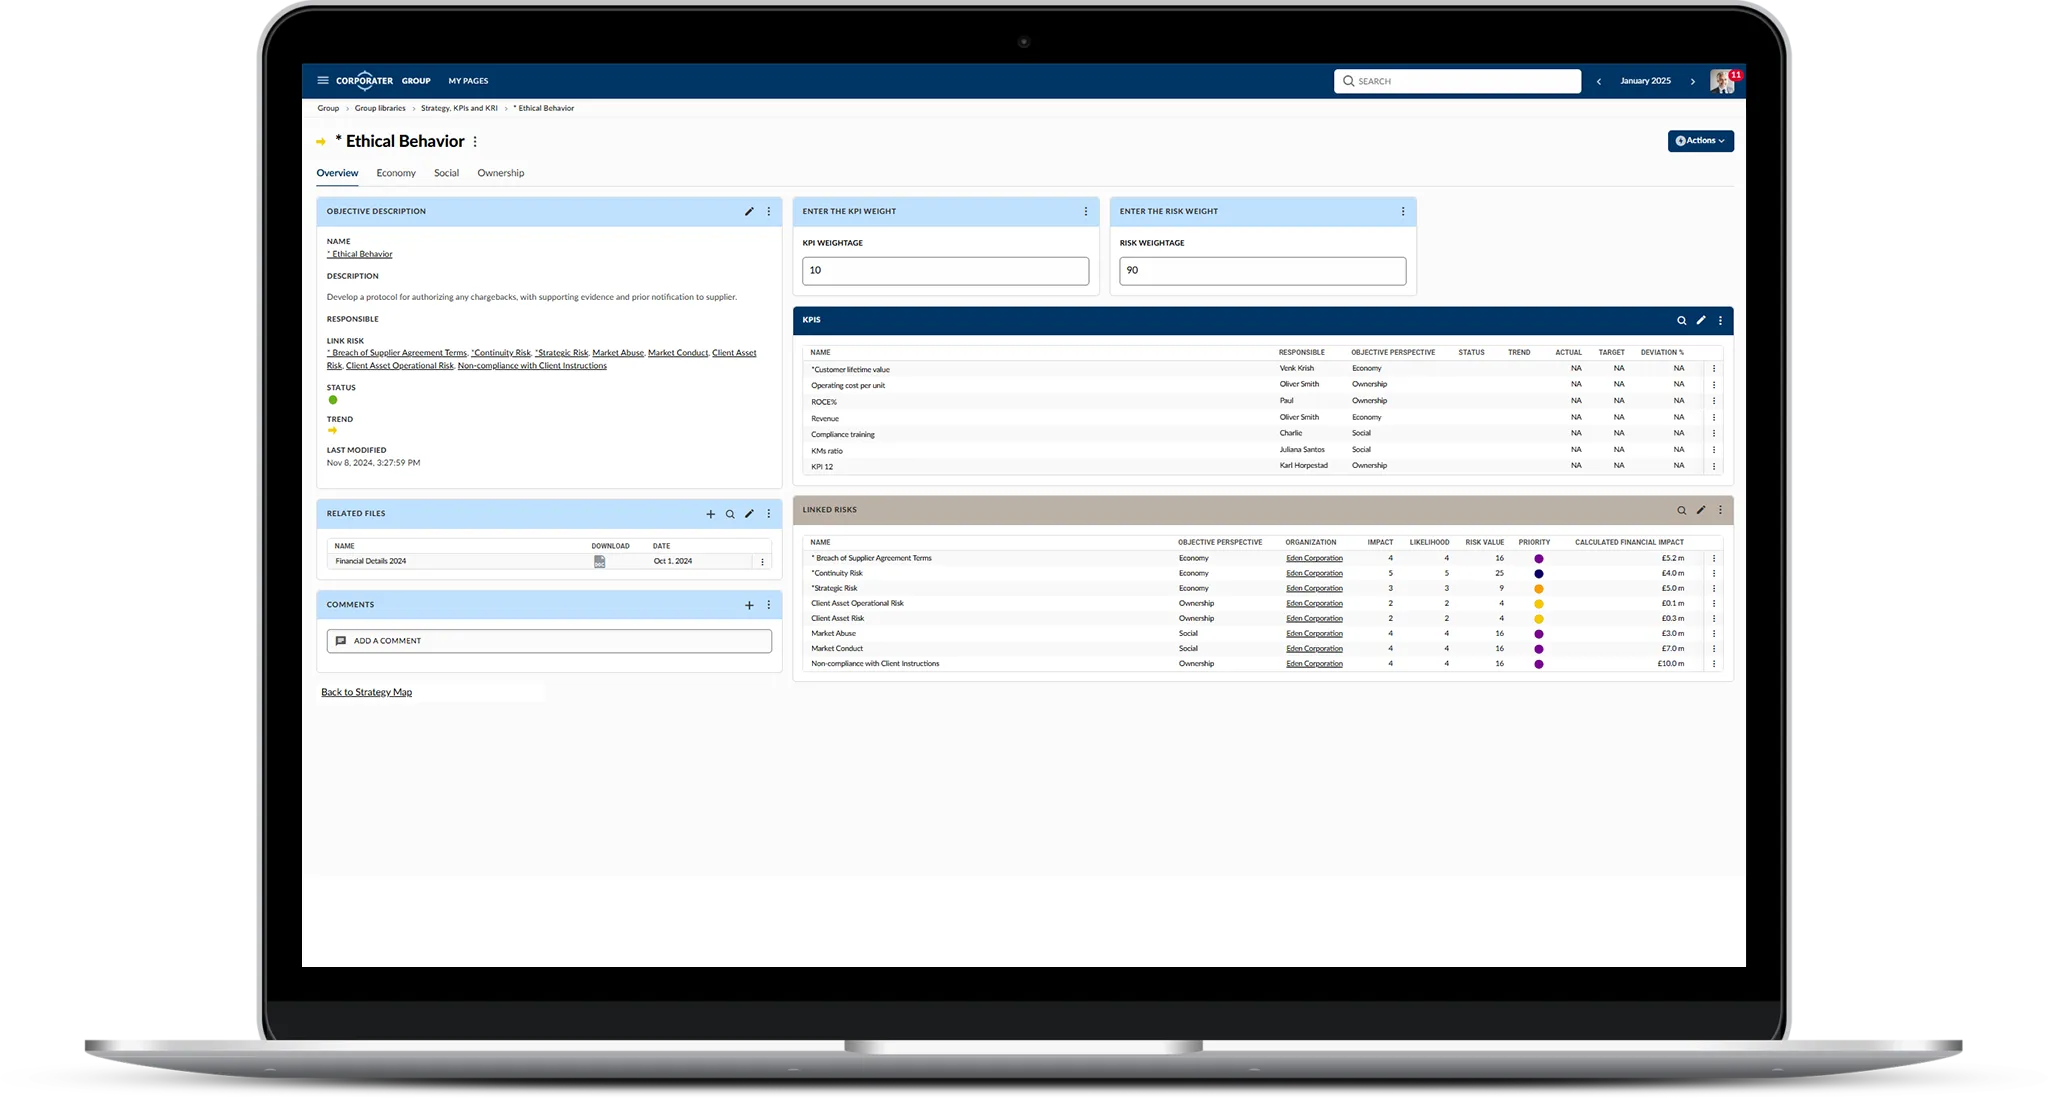2048x1098 pixels.
Task: Edit the Linked Risks panel
Action: pos(1701,510)
